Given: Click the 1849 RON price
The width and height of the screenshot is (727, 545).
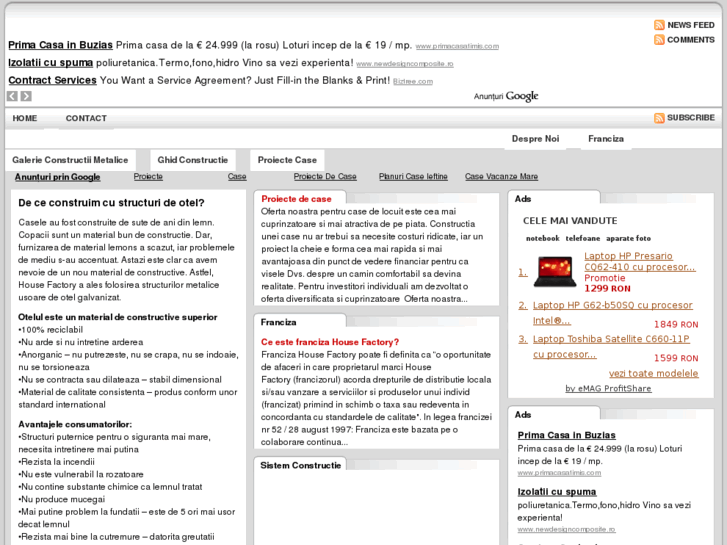Looking at the screenshot, I should pyautogui.click(x=676, y=324).
